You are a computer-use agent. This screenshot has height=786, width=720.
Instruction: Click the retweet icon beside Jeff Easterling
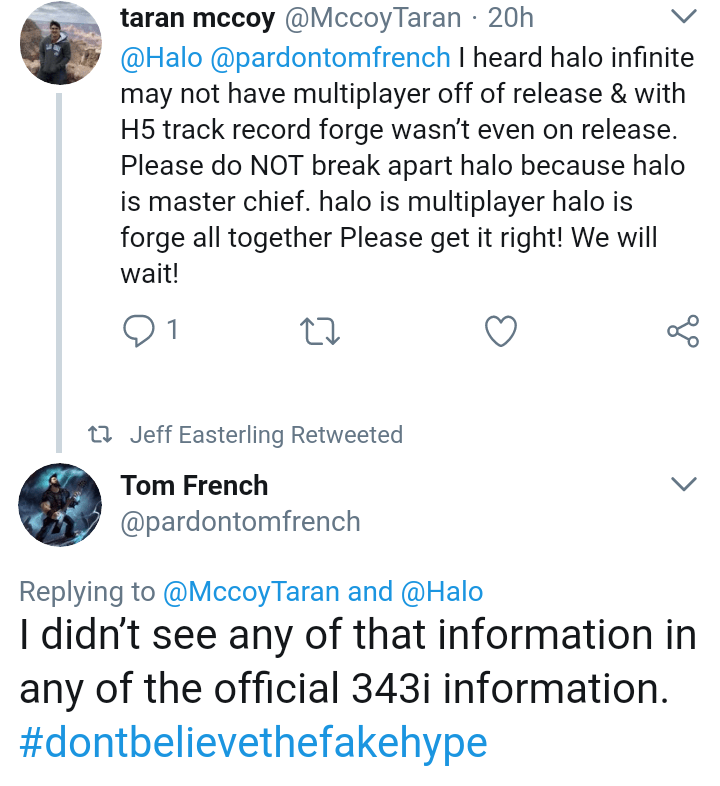pyautogui.click(x=98, y=435)
